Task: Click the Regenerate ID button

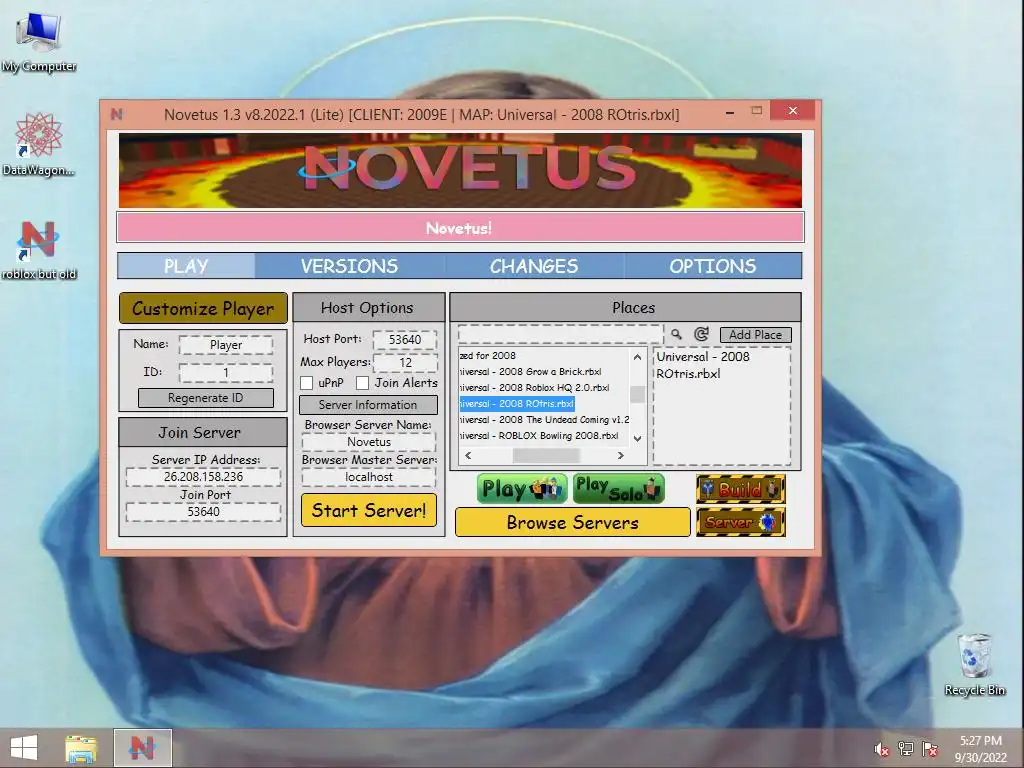Action: (206, 398)
